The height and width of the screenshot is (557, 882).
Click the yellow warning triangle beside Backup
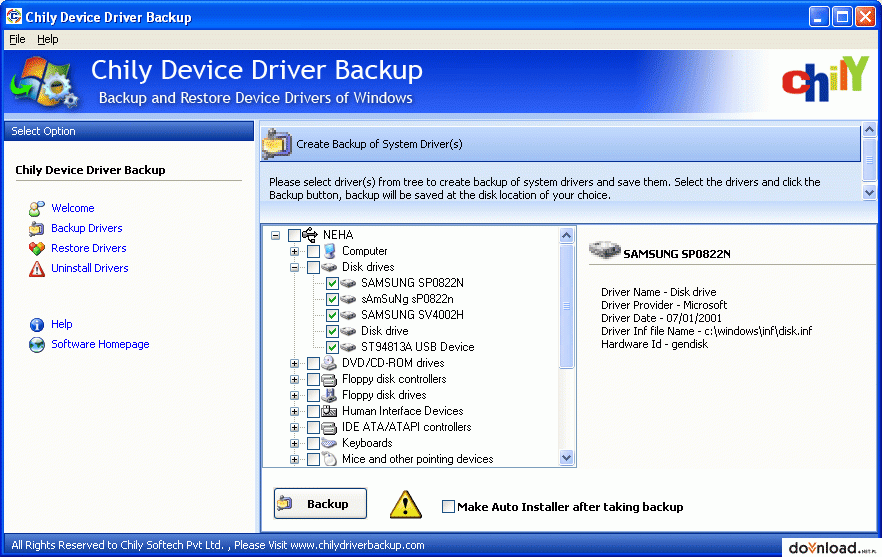click(x=406, y=504)
